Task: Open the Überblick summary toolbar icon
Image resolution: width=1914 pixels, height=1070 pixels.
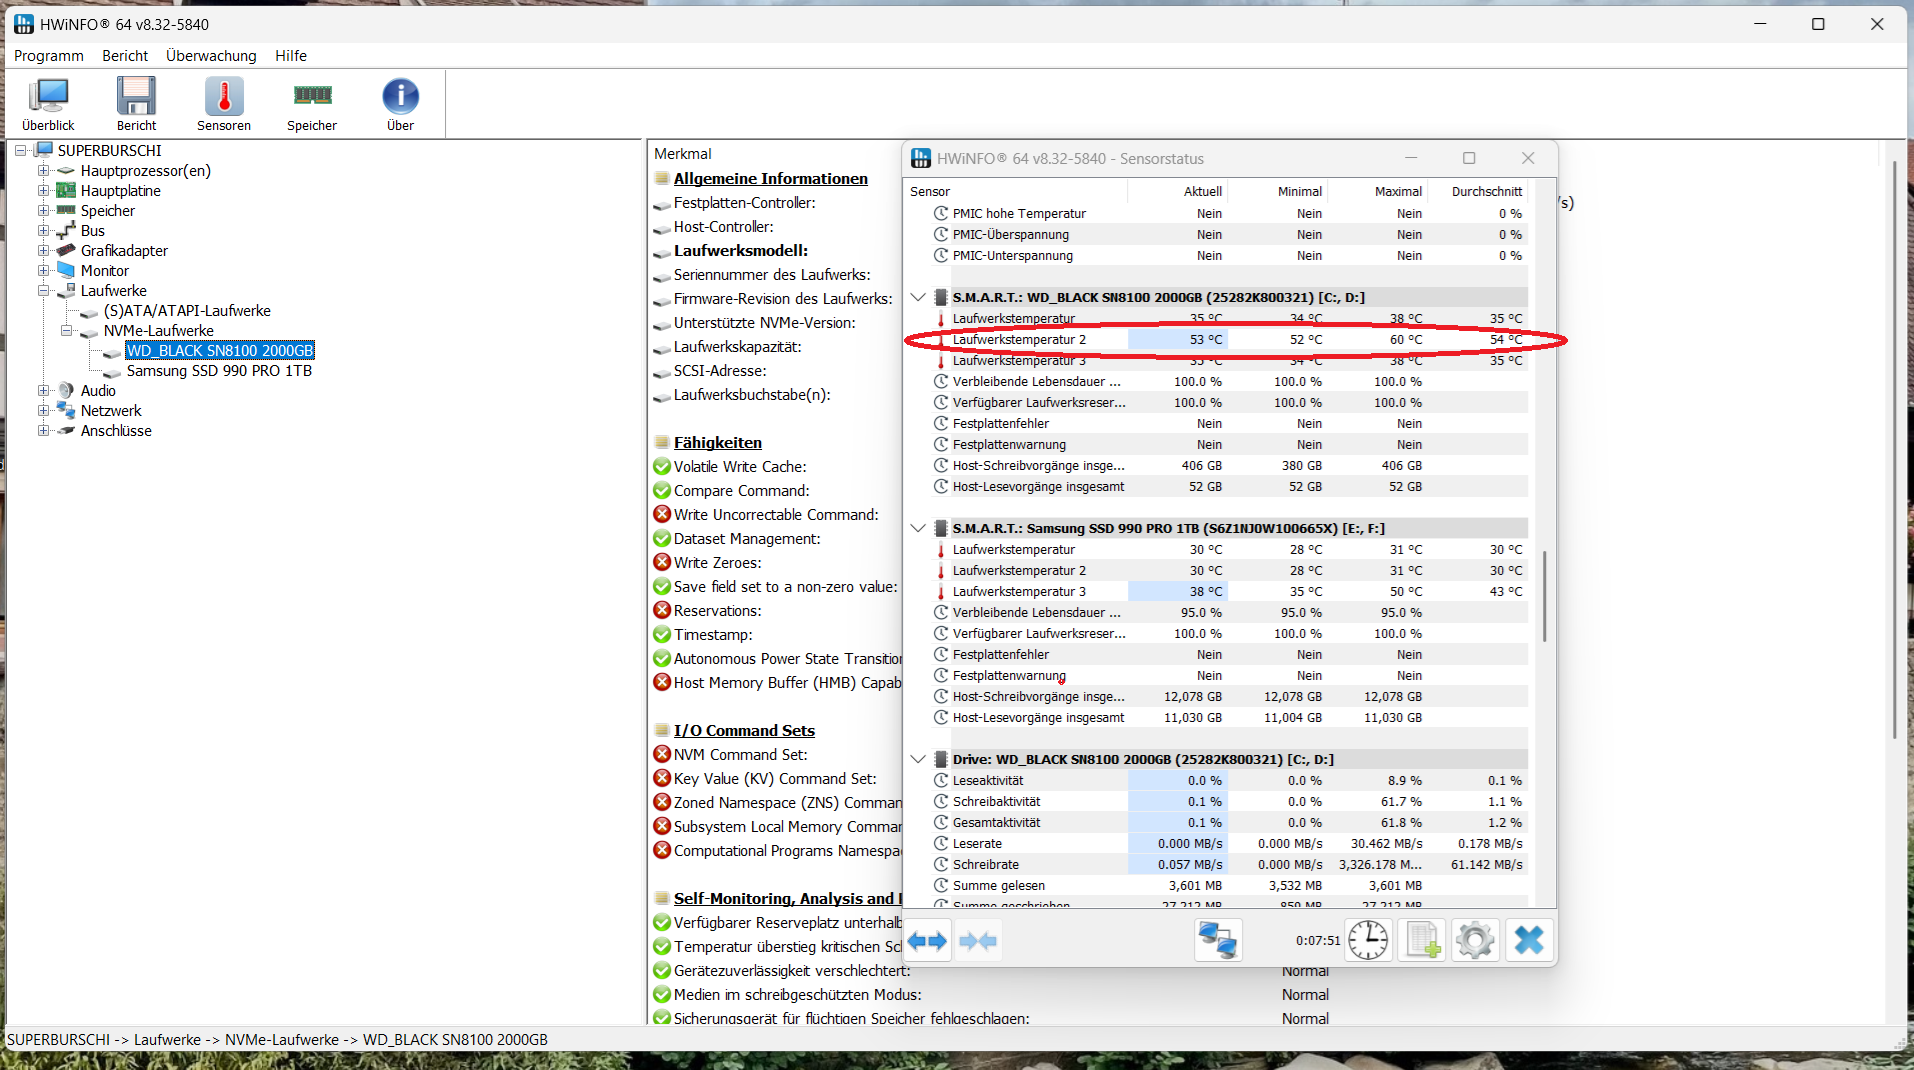Action: [48, 104]
